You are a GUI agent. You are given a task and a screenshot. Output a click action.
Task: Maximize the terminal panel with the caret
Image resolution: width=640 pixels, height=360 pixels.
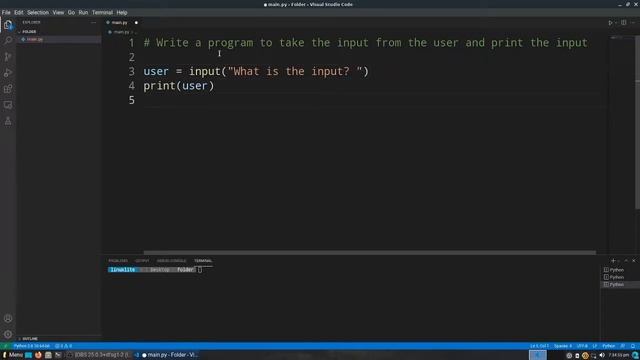click(x=626, y=260)
